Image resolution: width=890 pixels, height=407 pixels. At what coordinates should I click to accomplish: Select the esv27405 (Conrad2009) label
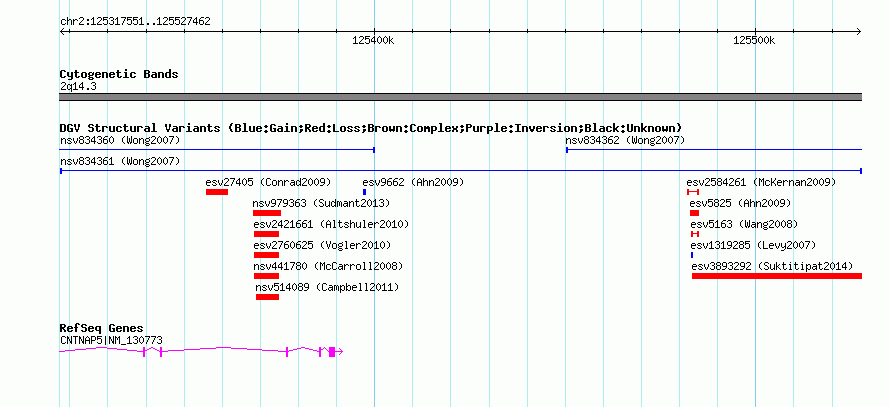(268, 182)
